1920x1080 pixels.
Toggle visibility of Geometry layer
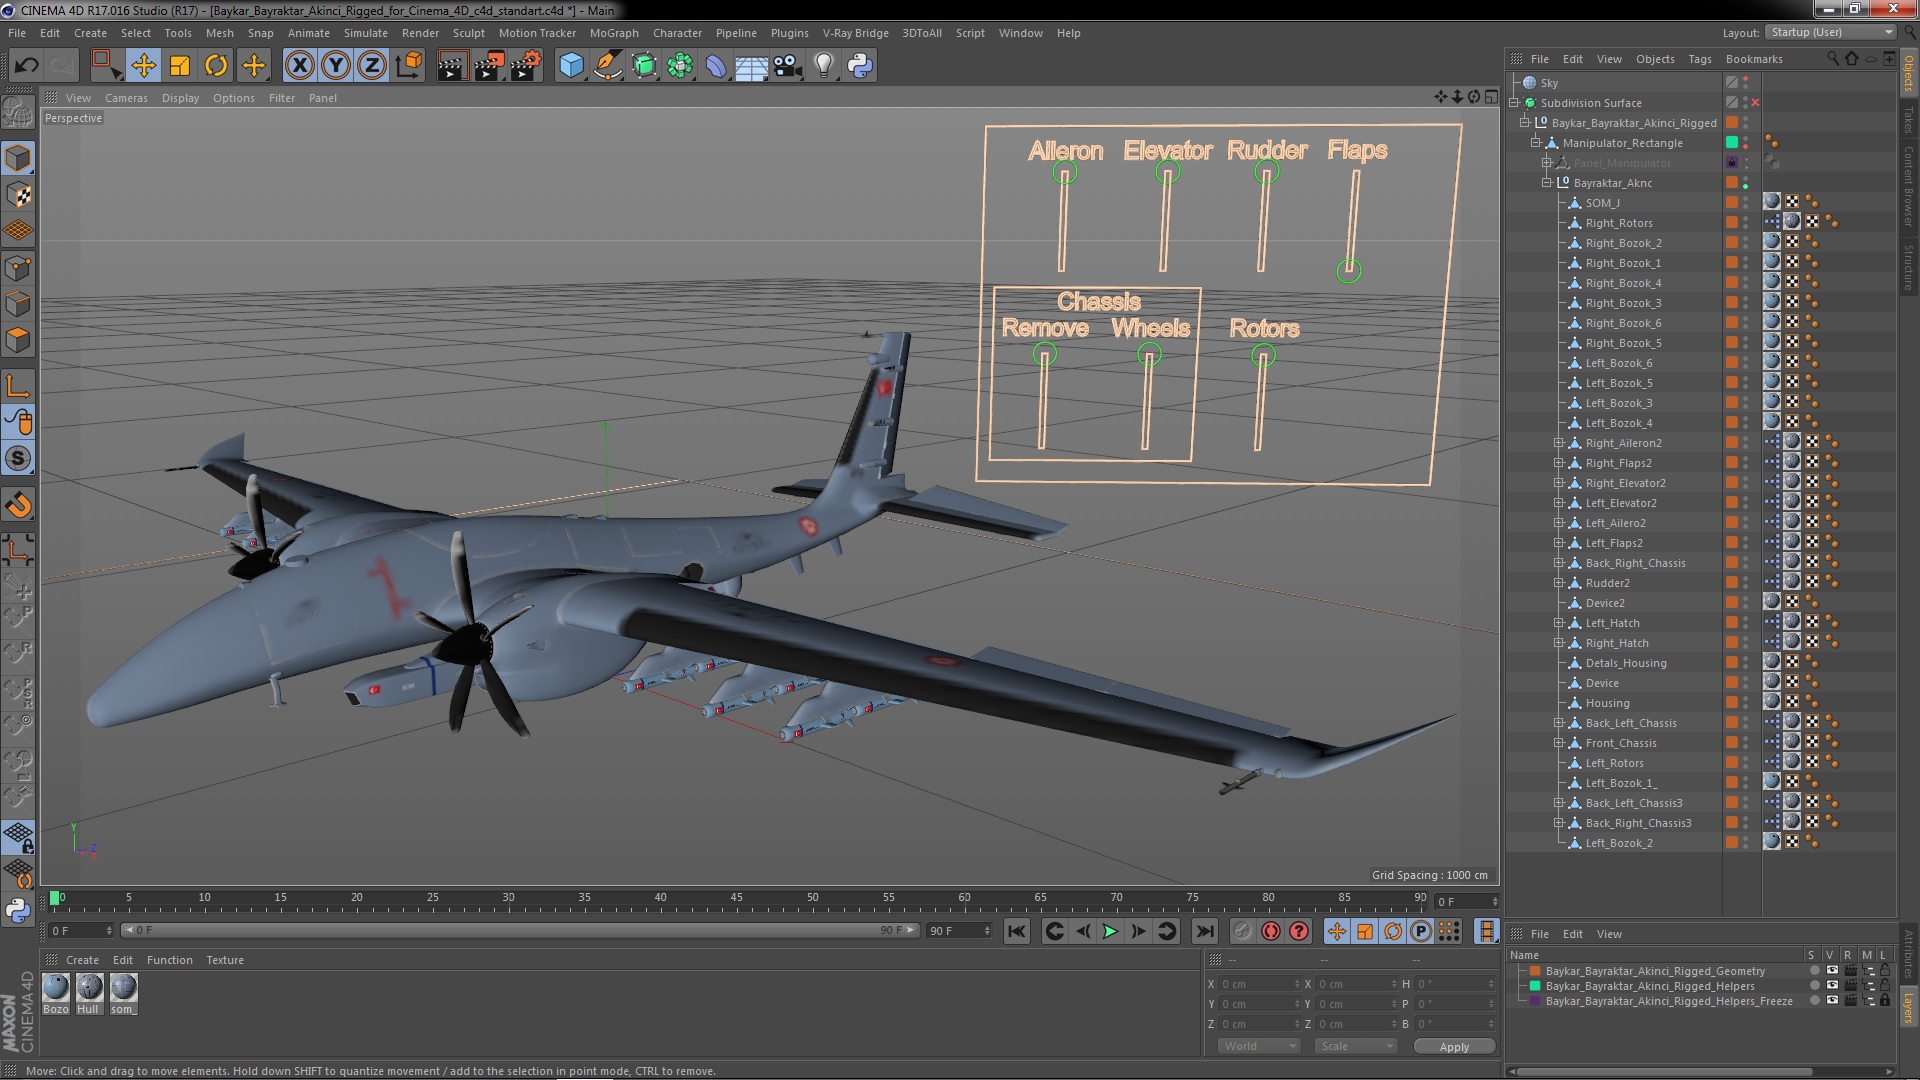pos(1832,971)
